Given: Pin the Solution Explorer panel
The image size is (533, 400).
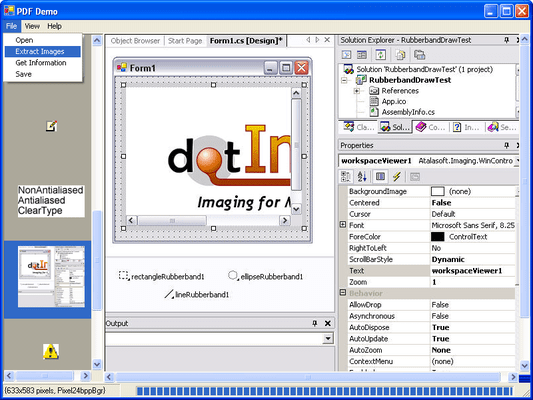Looking at the screenshot, I should point(506,40).
